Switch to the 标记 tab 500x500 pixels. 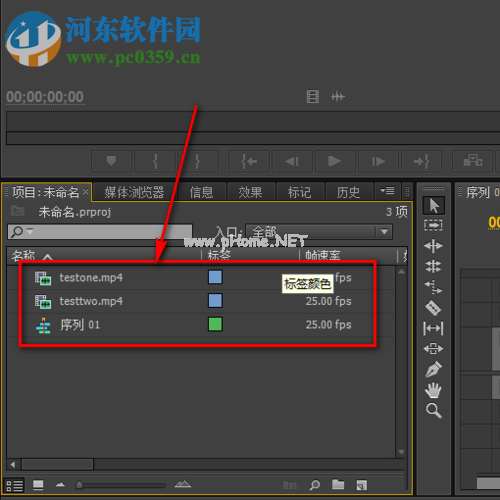point(299,192)
